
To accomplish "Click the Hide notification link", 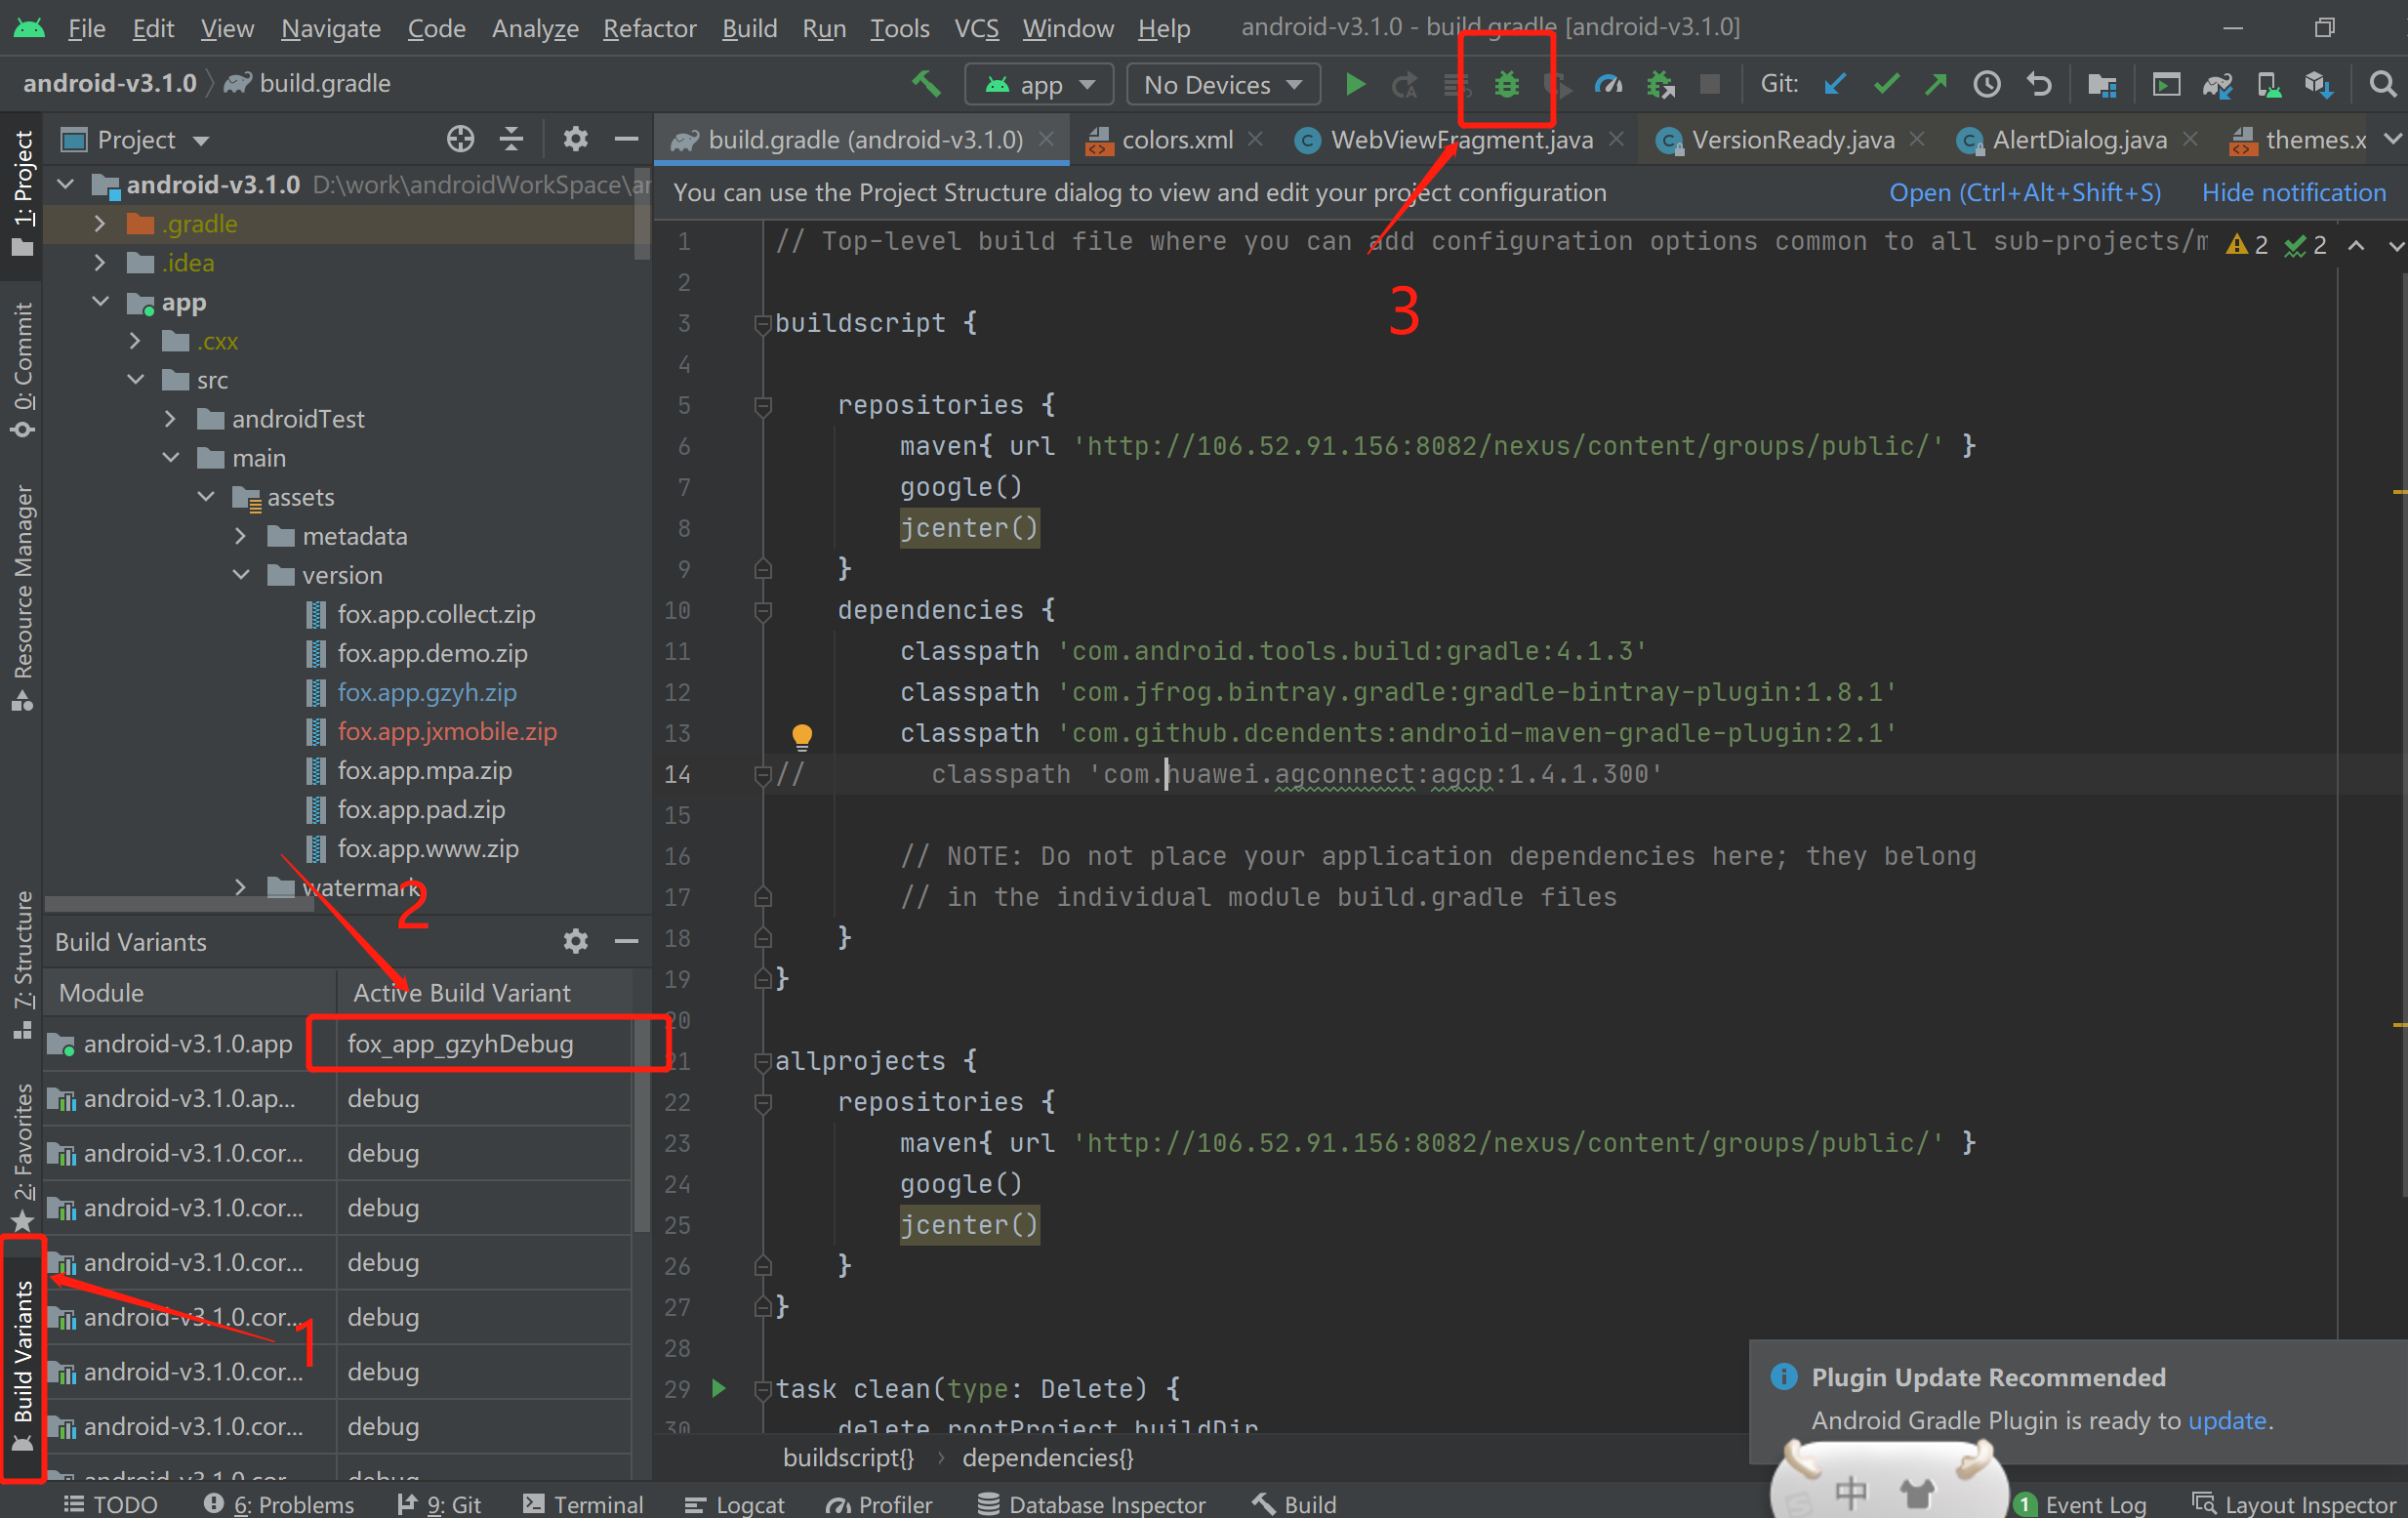I will pyautogui.click(x=2293, y=192).
